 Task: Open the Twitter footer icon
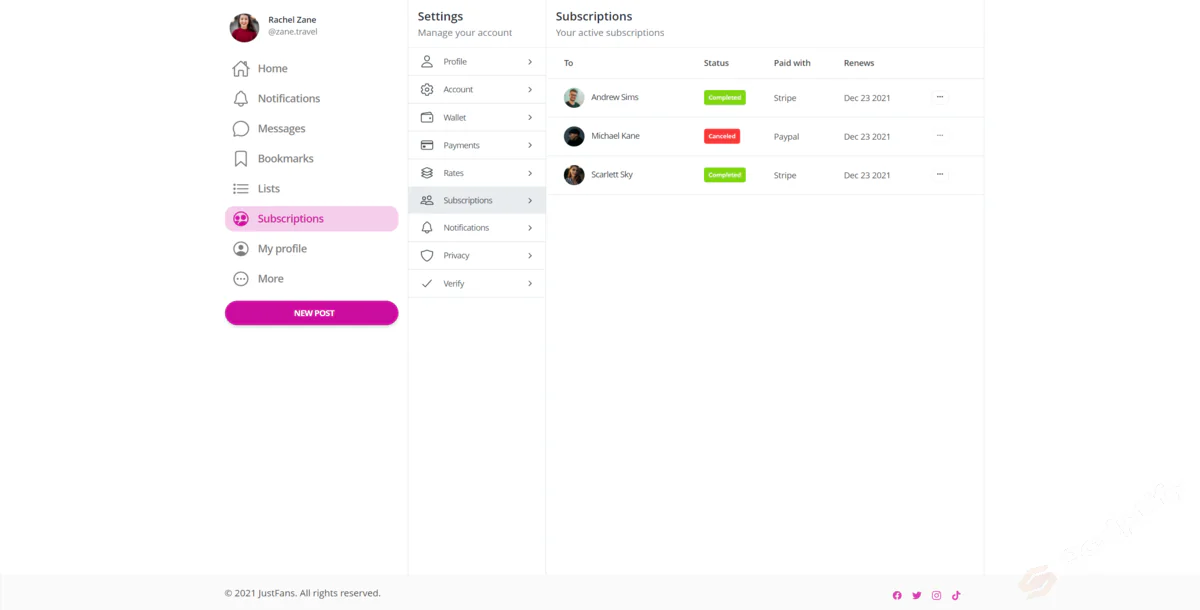tap(916, 595)
